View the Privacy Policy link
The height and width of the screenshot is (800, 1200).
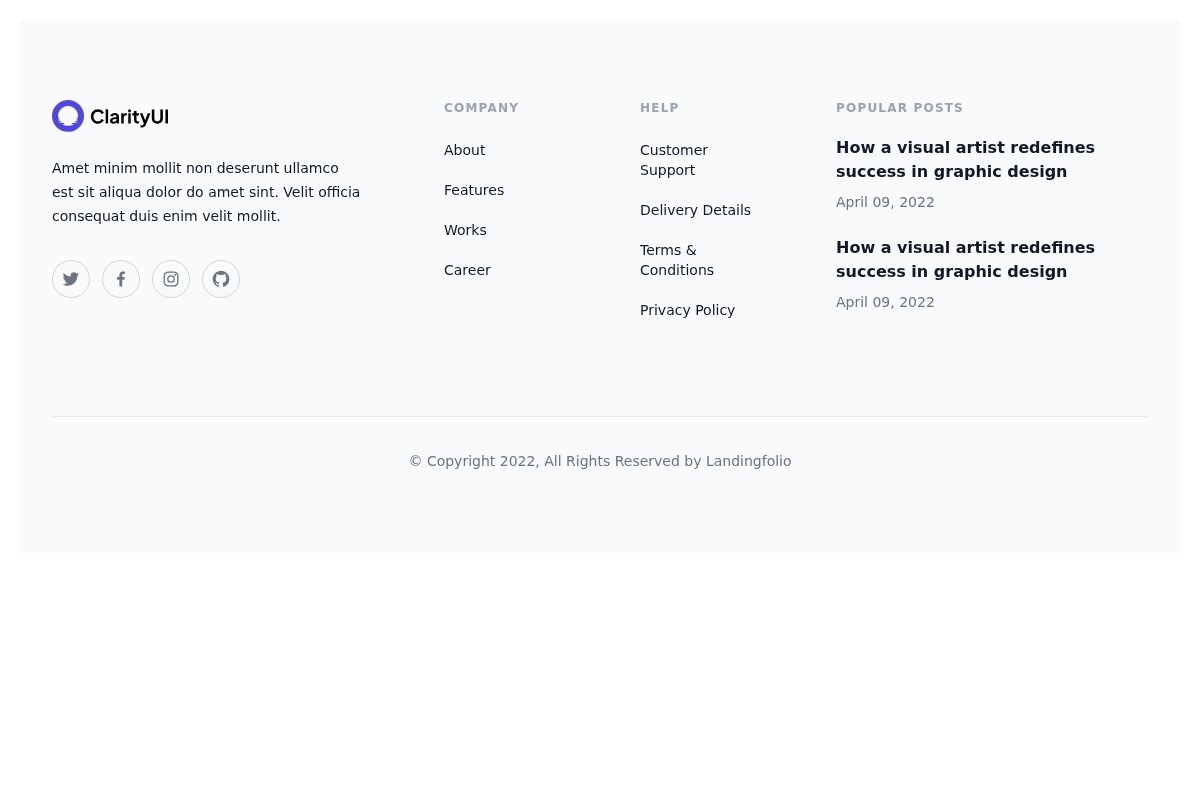tap(687, 310)
